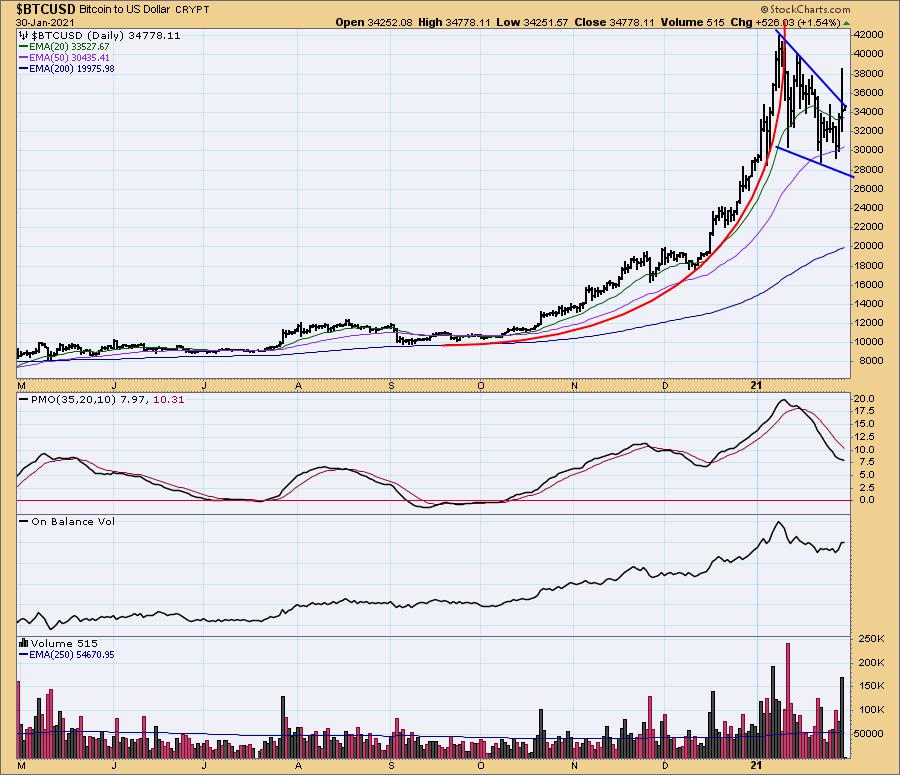
Task: Click the EMA(20) 33527.67 legend entry
Action: pyautogui.click(x=69, y=46)
